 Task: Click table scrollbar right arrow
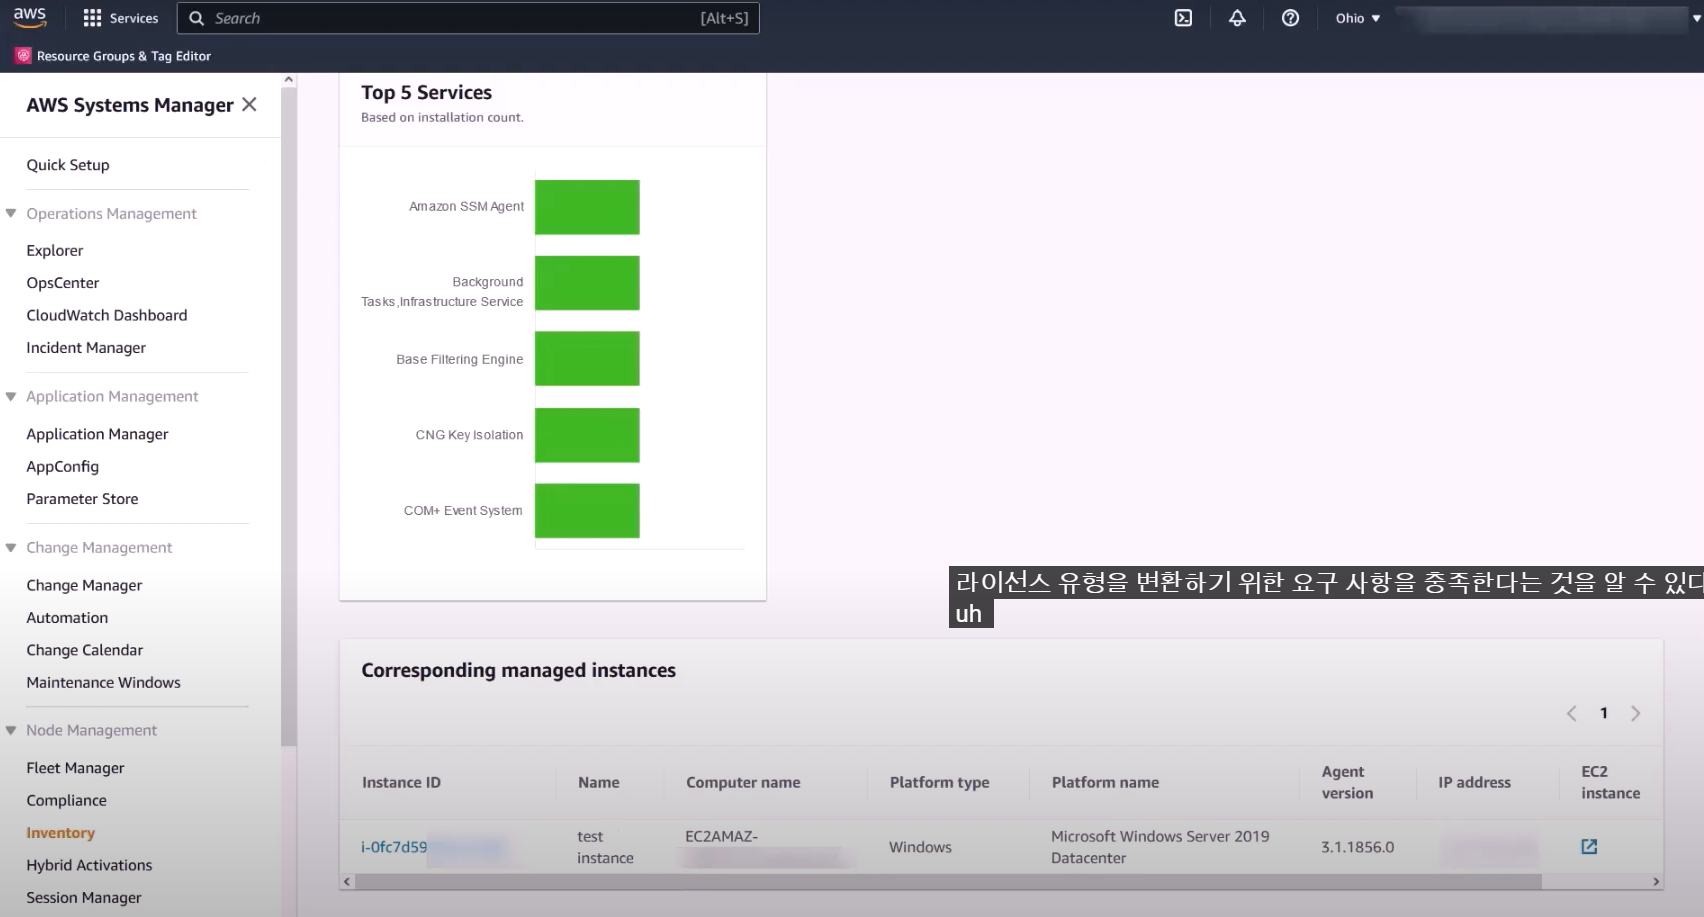point(1656,882)
